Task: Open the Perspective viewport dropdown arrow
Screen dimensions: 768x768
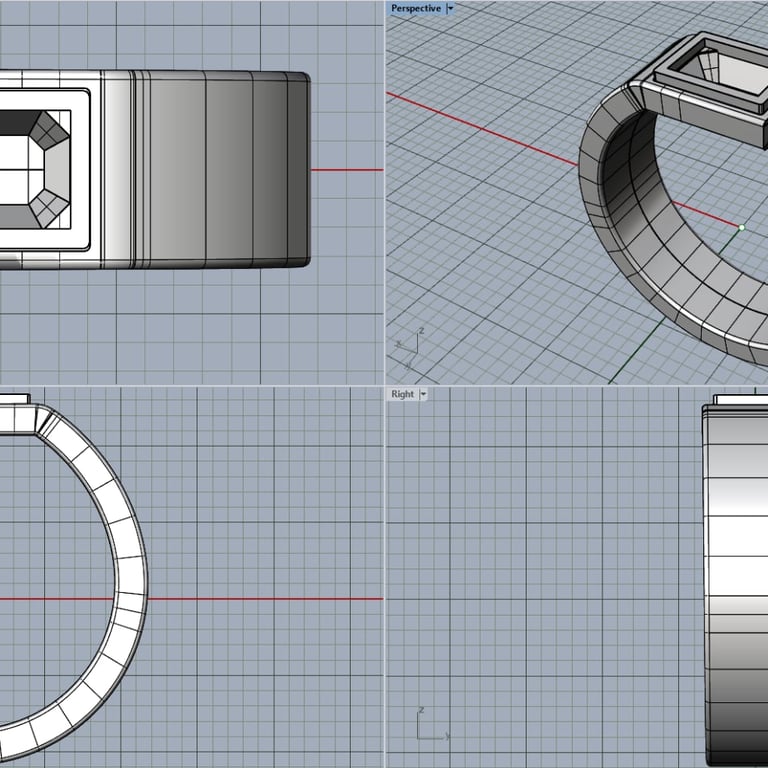Action: point(451,8)
